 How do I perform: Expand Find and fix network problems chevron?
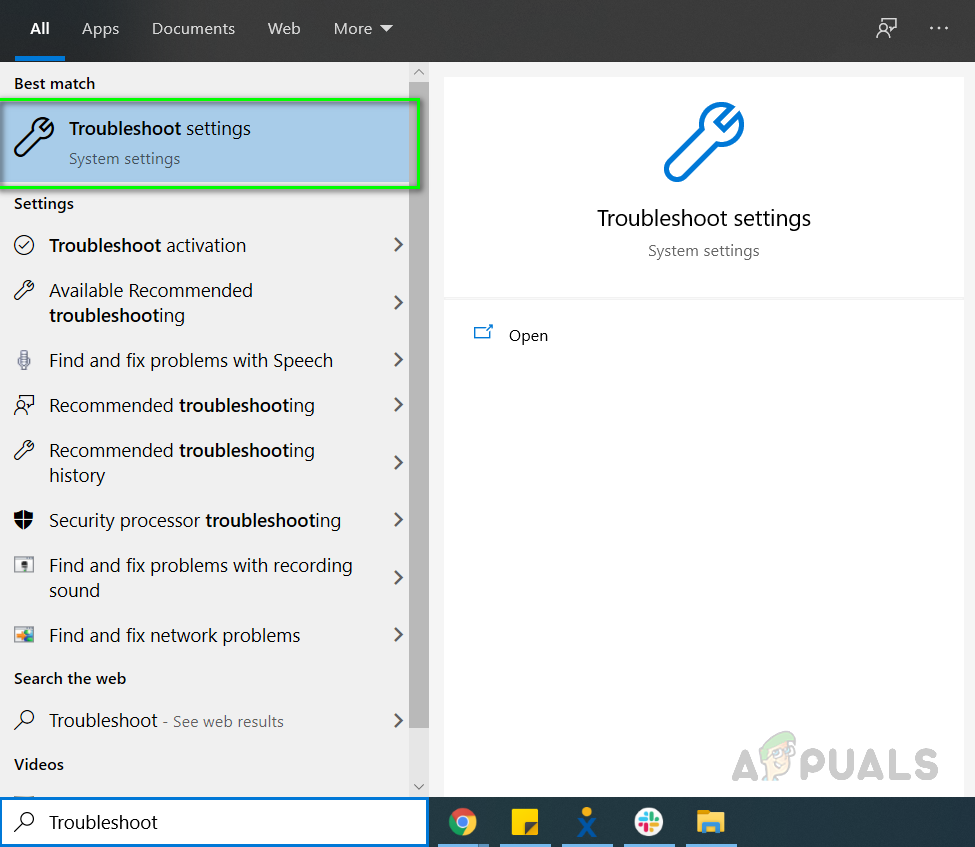tap(399, 635)
